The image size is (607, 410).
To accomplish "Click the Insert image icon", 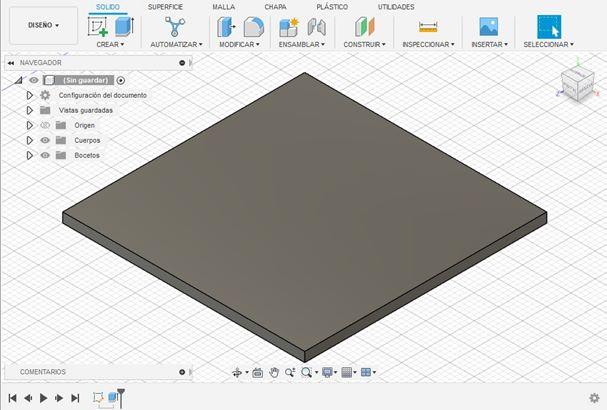I will 489,27.
